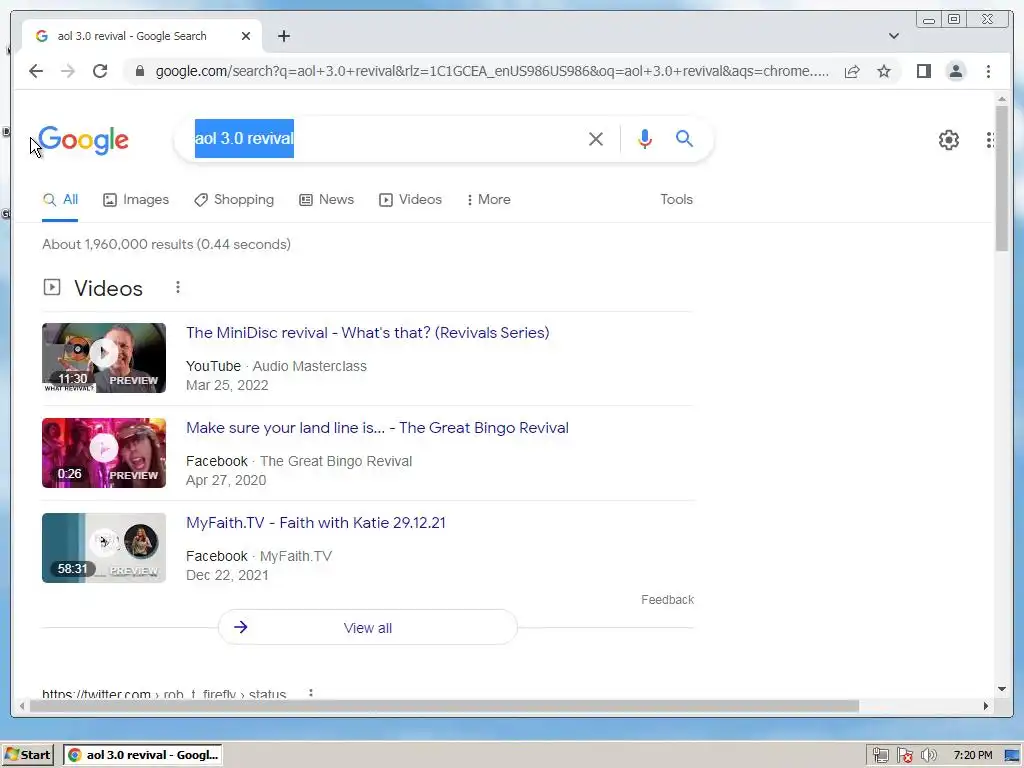Click the horizontal scroll left arrow
This screenshot has width=1024, height=768.
22,706
